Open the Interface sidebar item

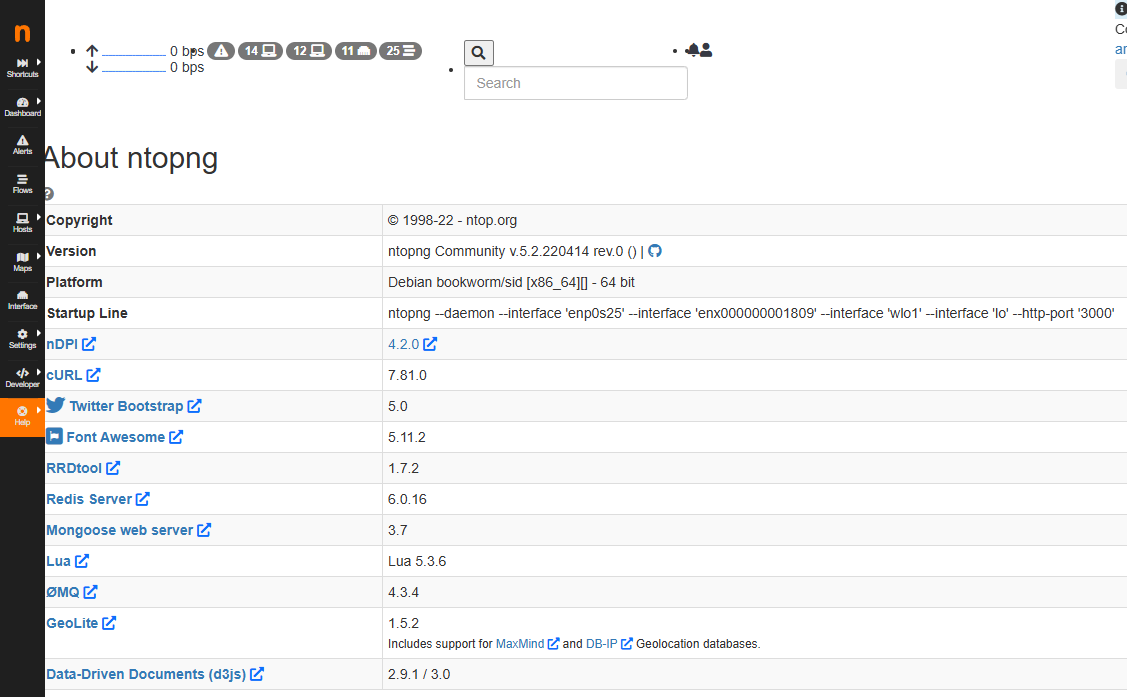(22, 300)
